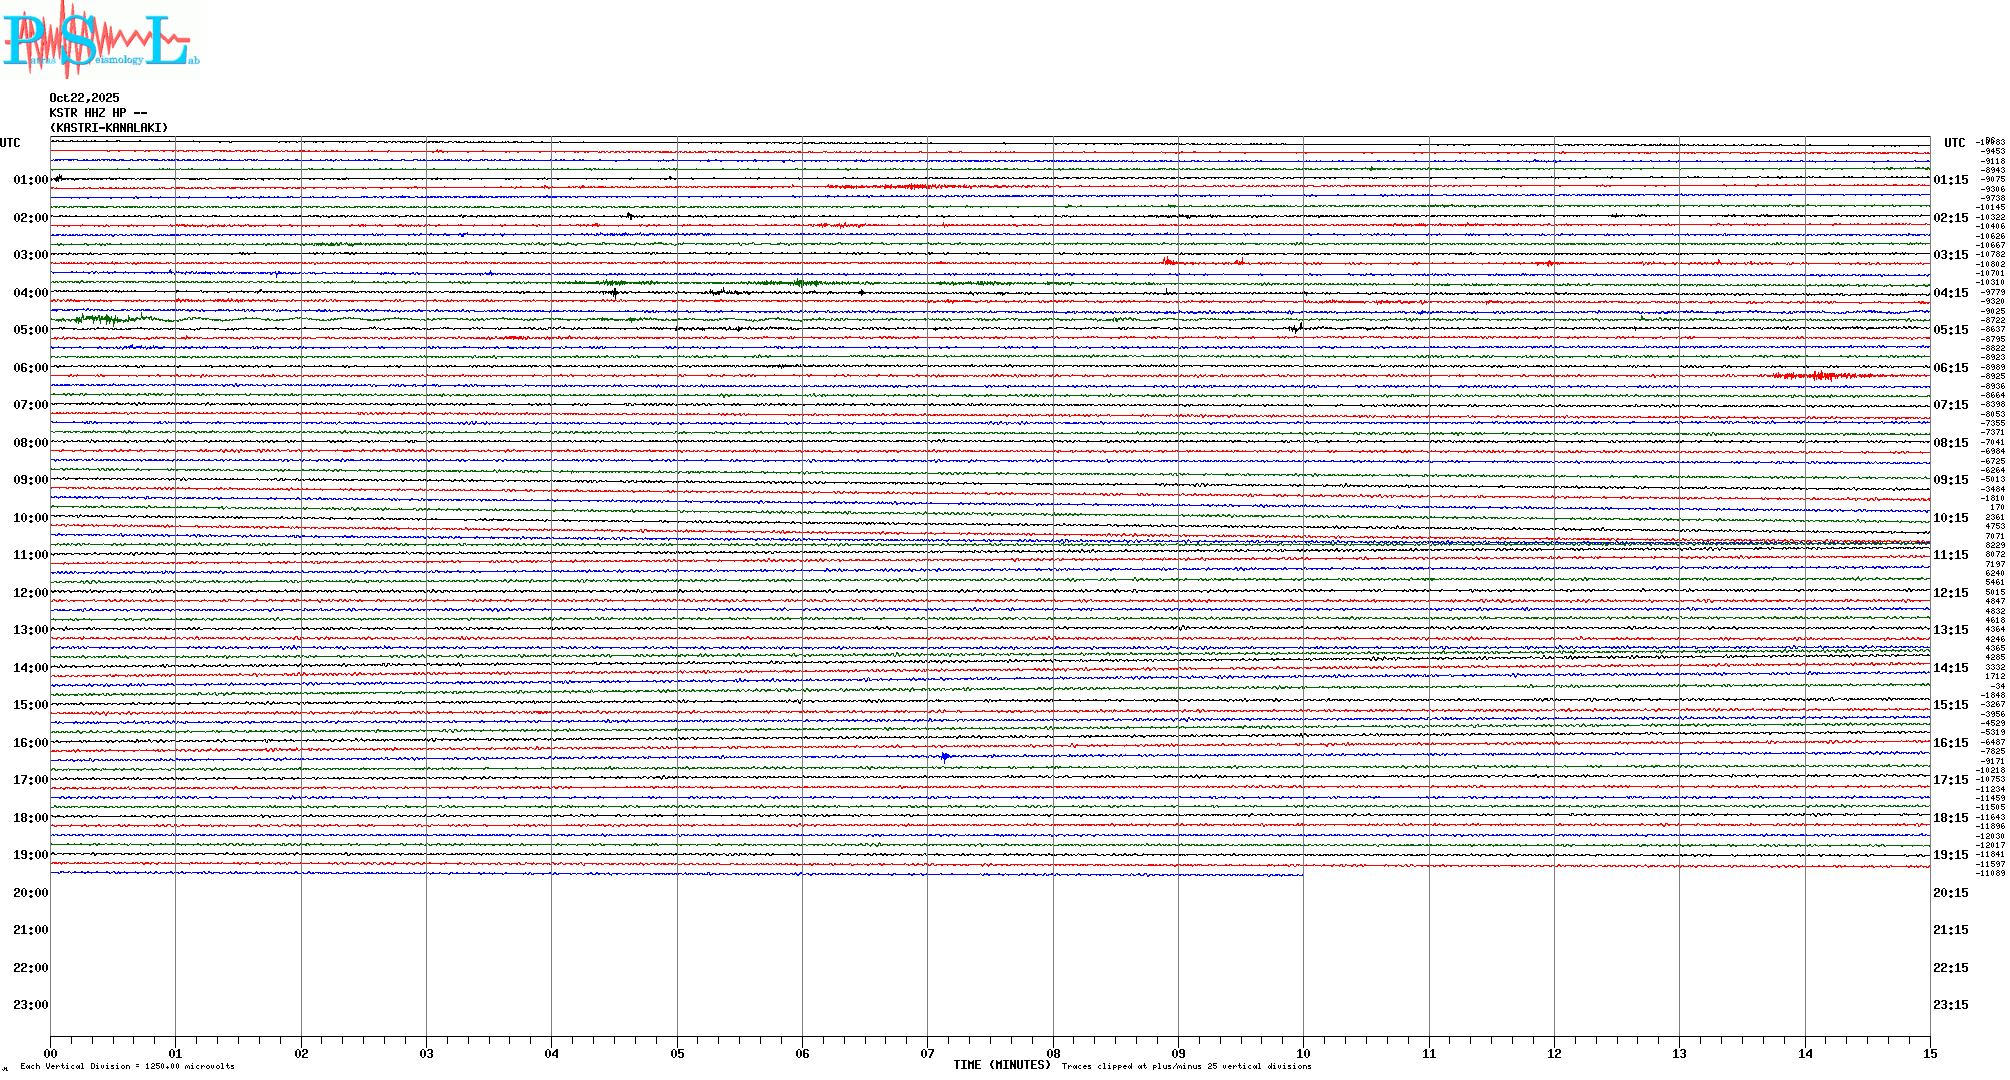The height and width of the screenshot is (1080, 2010).
Task: Click the blue spike event near 16:00
Action: tap(945, 757)
